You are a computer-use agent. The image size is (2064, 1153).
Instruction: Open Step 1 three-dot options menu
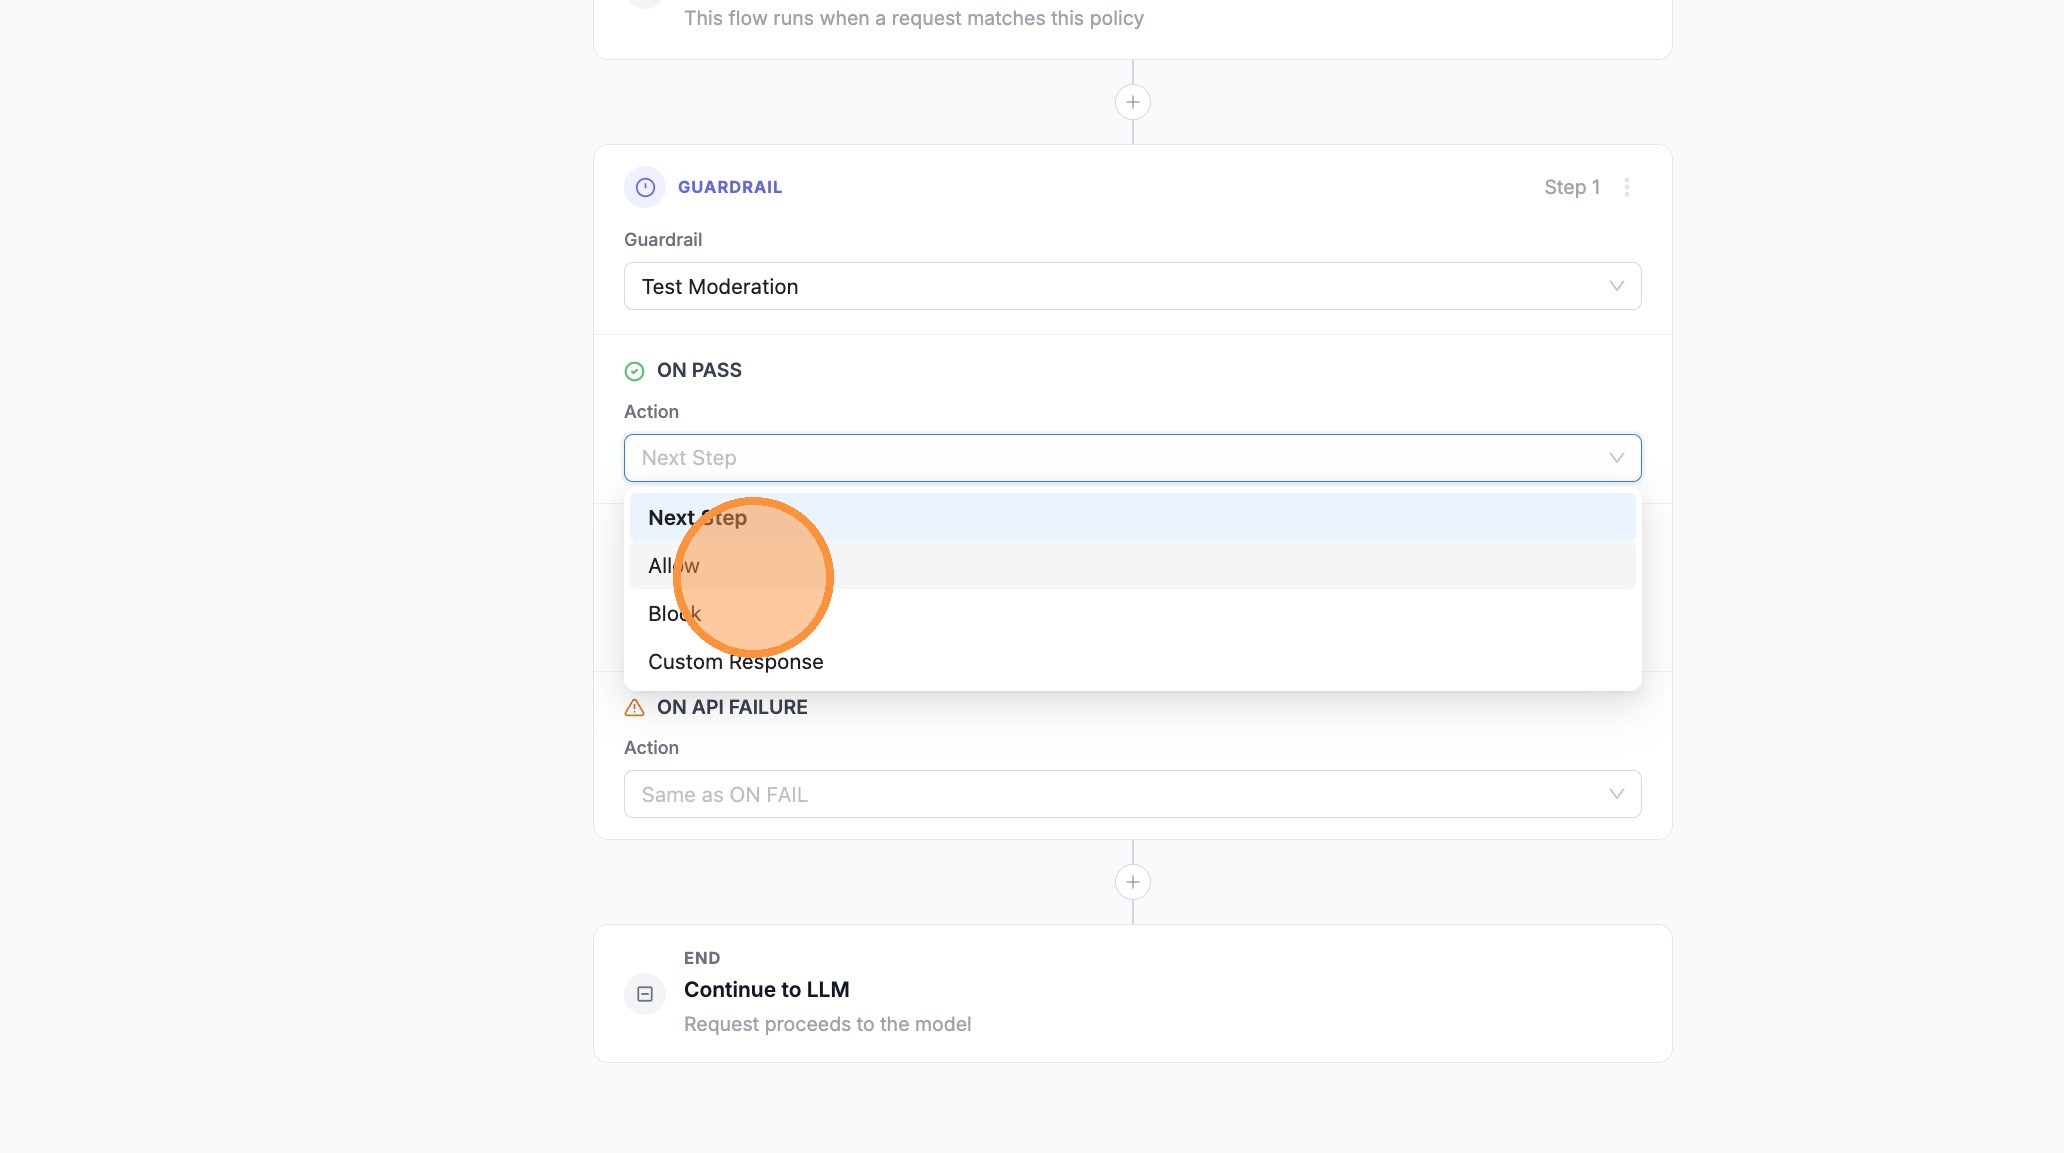point(1627,187)
